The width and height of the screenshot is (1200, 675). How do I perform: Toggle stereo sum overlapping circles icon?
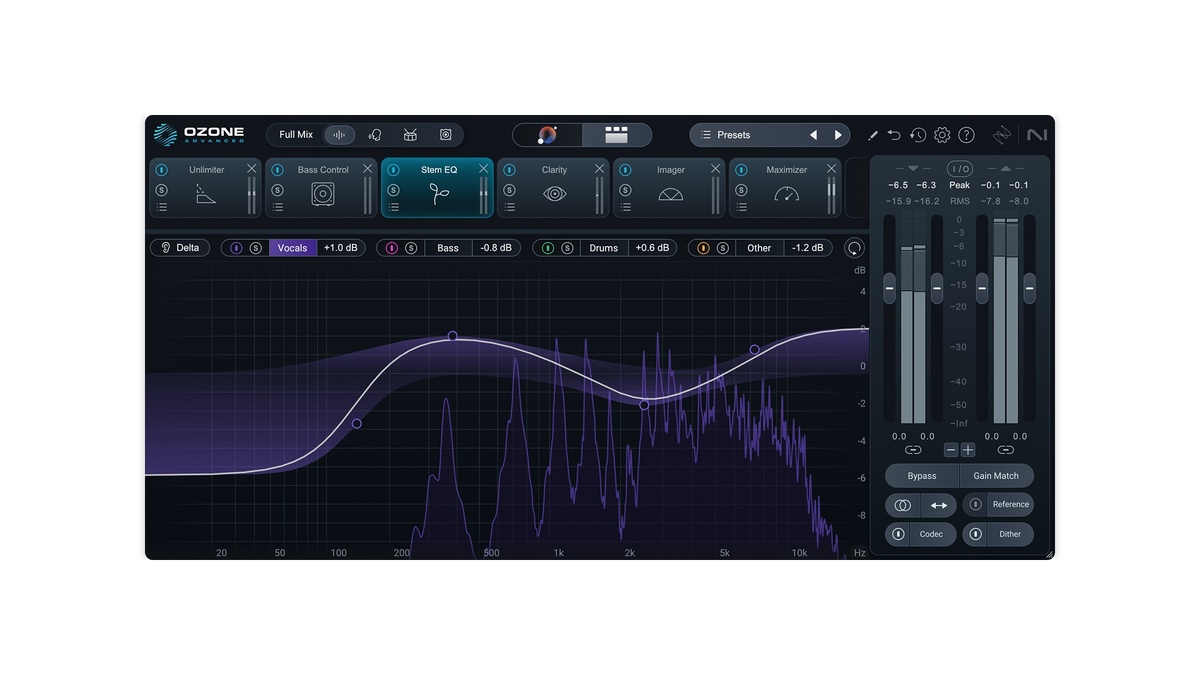coord(902,505)
